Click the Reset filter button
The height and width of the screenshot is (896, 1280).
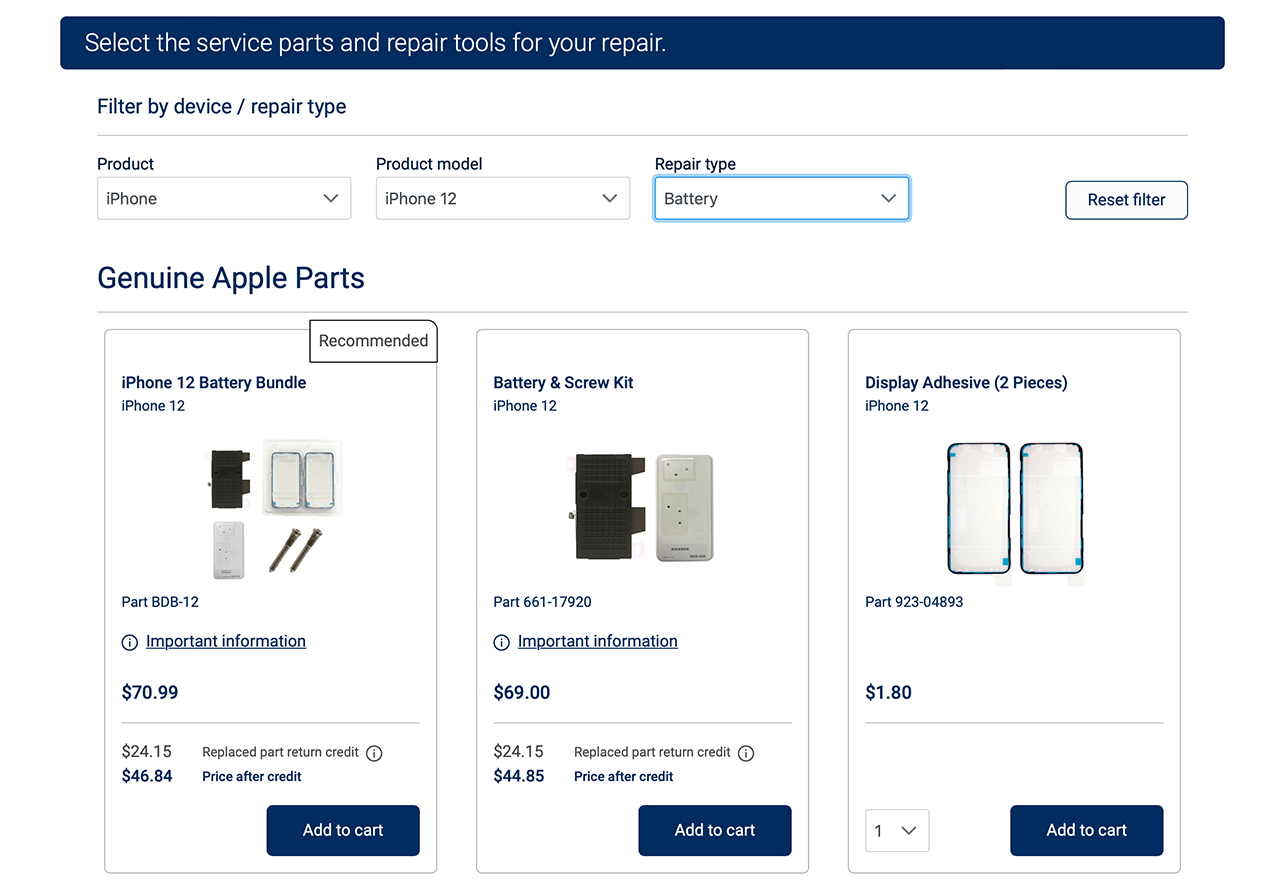point(1127,200)
